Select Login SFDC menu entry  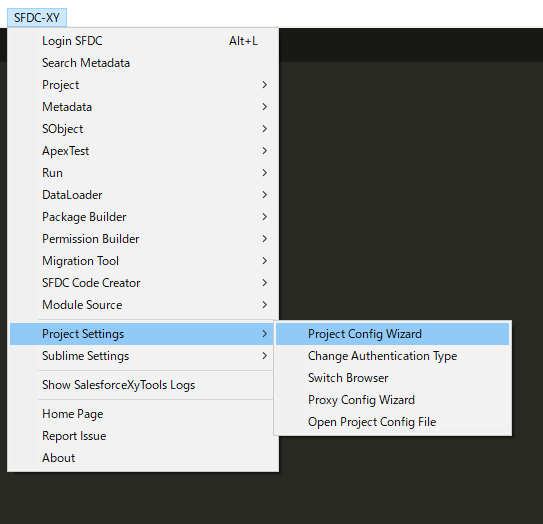pyautogui.click(x=143, y=41)
